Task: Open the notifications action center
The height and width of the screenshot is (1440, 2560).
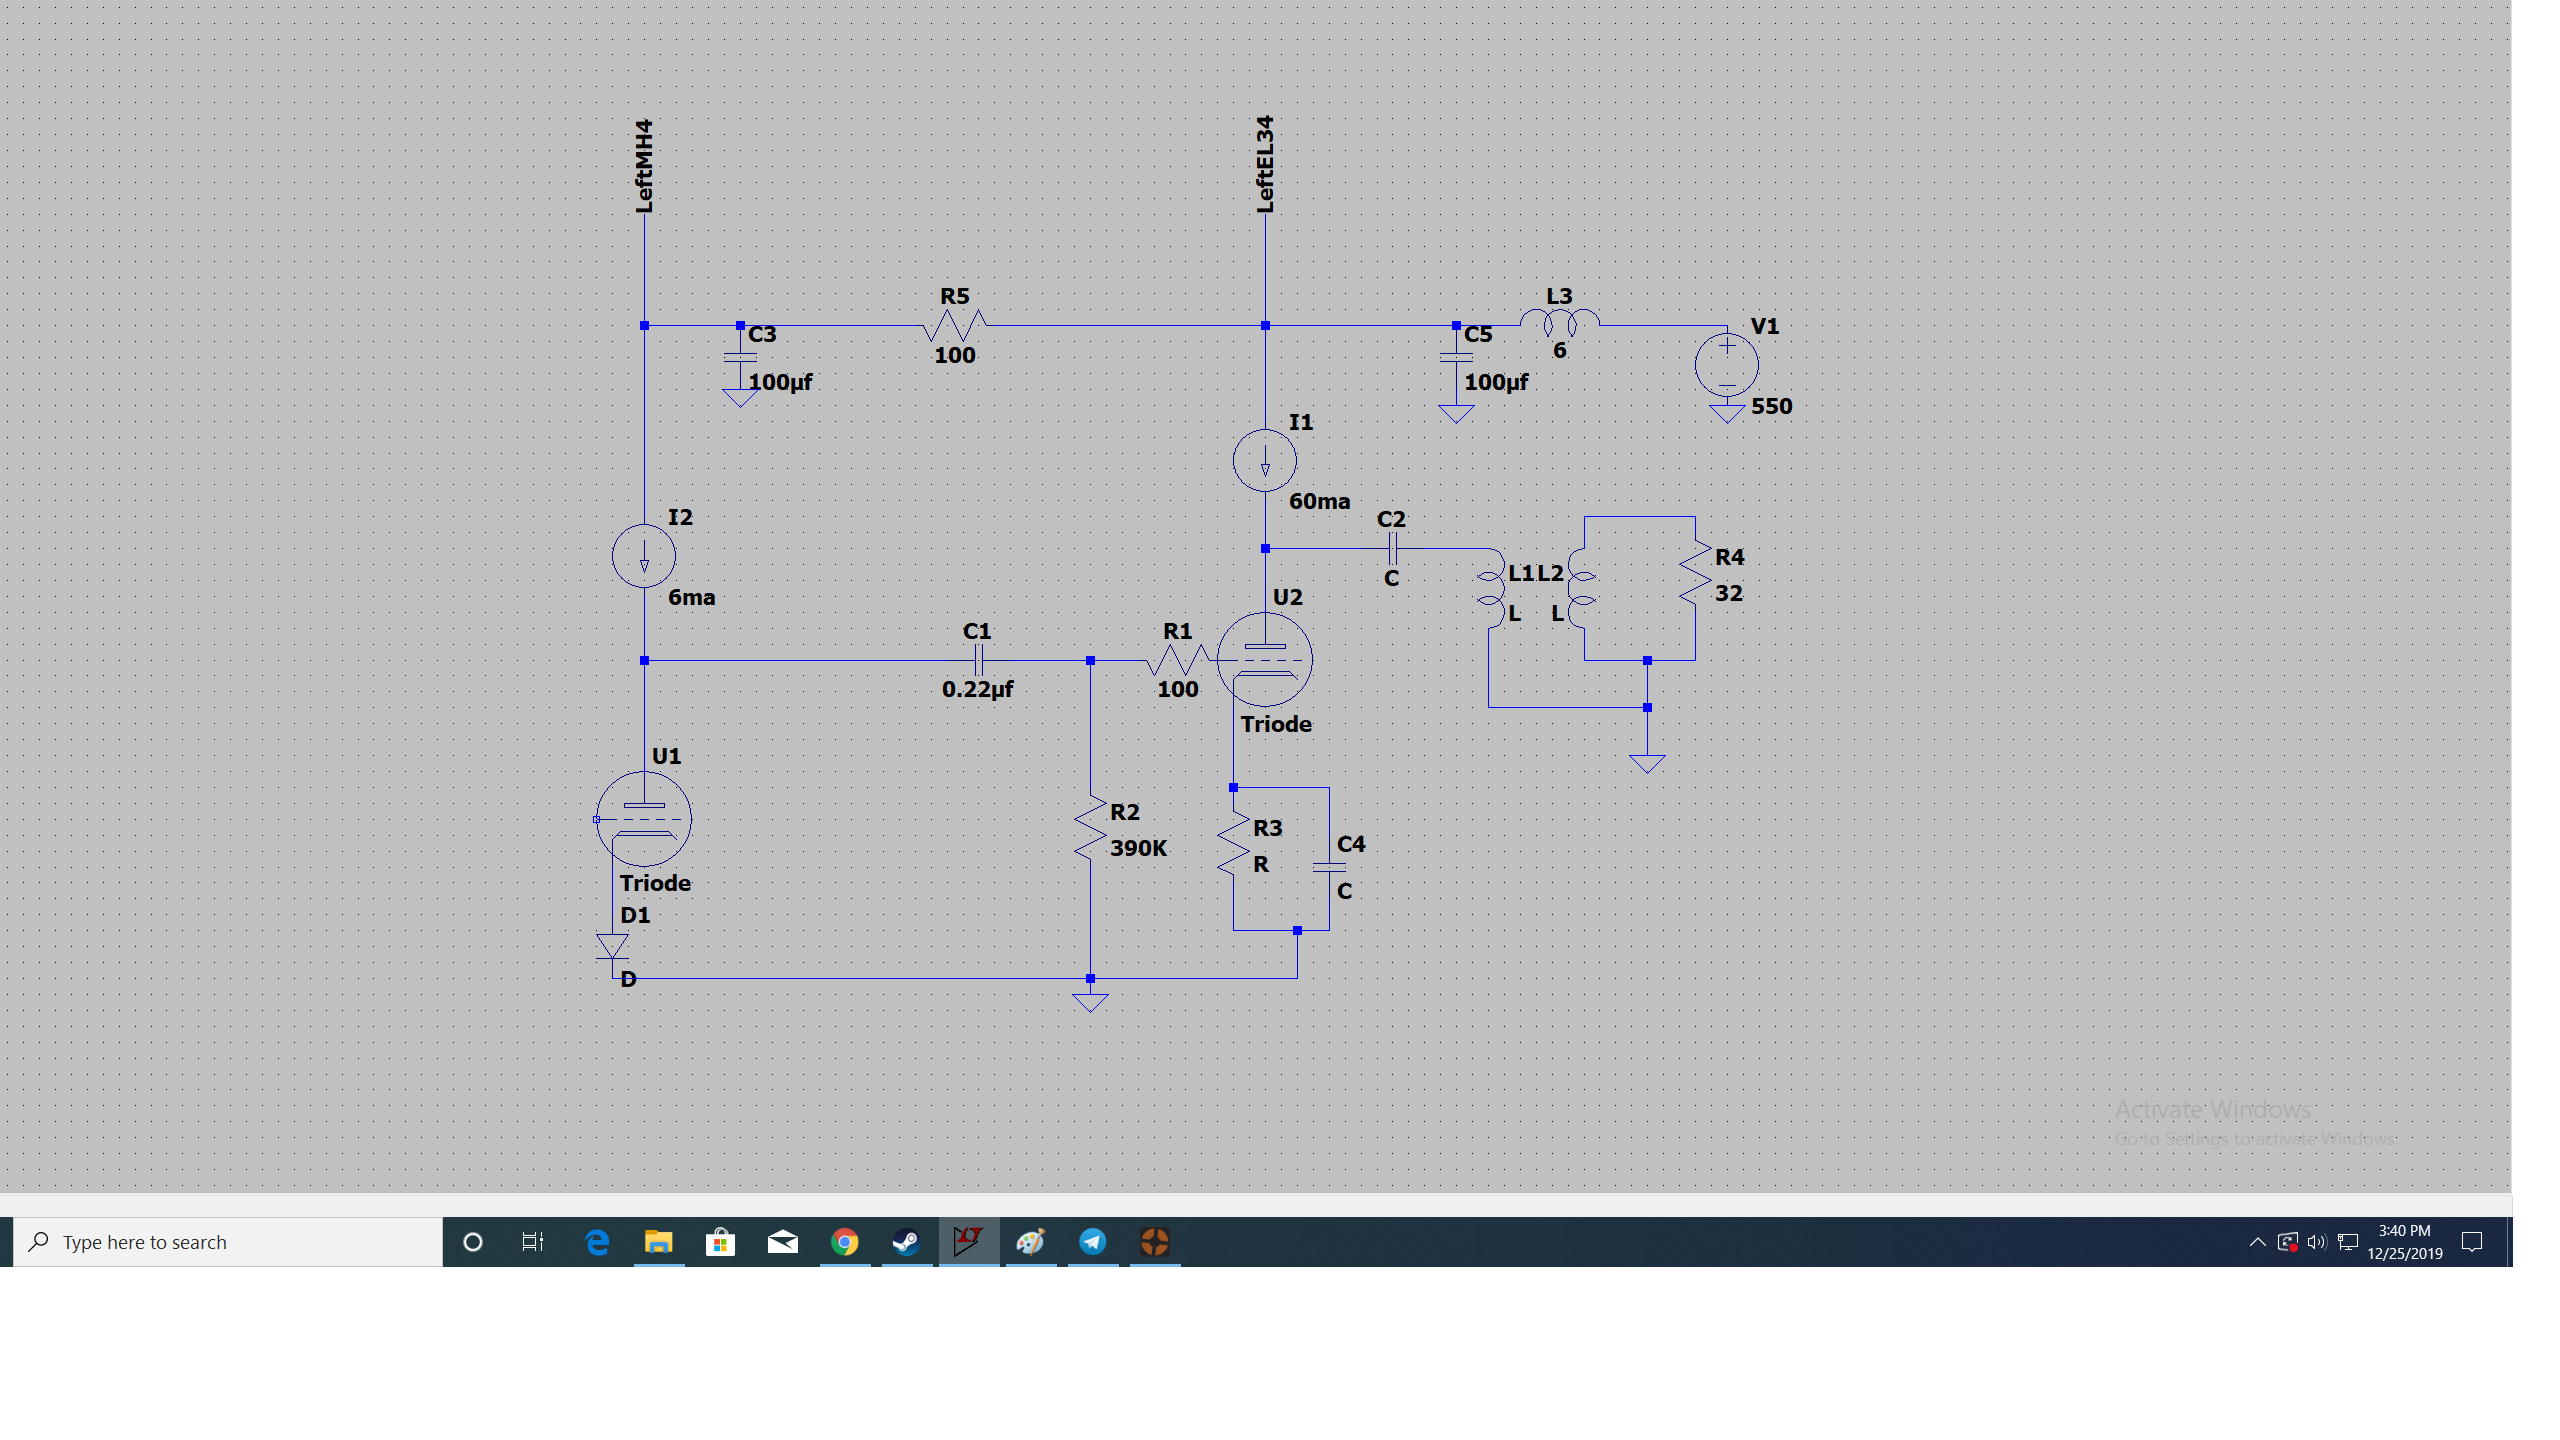Action: [x=2472, y=1242]
